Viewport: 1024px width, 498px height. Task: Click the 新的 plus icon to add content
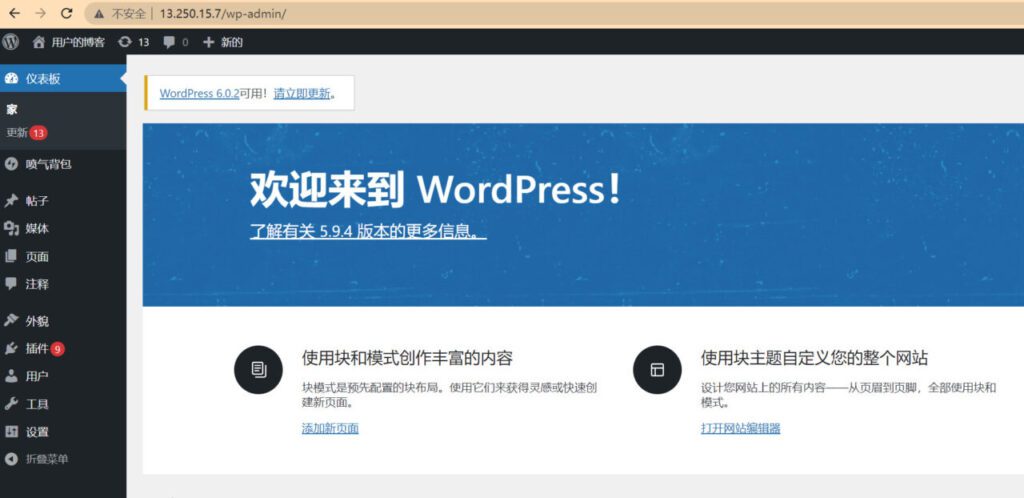209,42
